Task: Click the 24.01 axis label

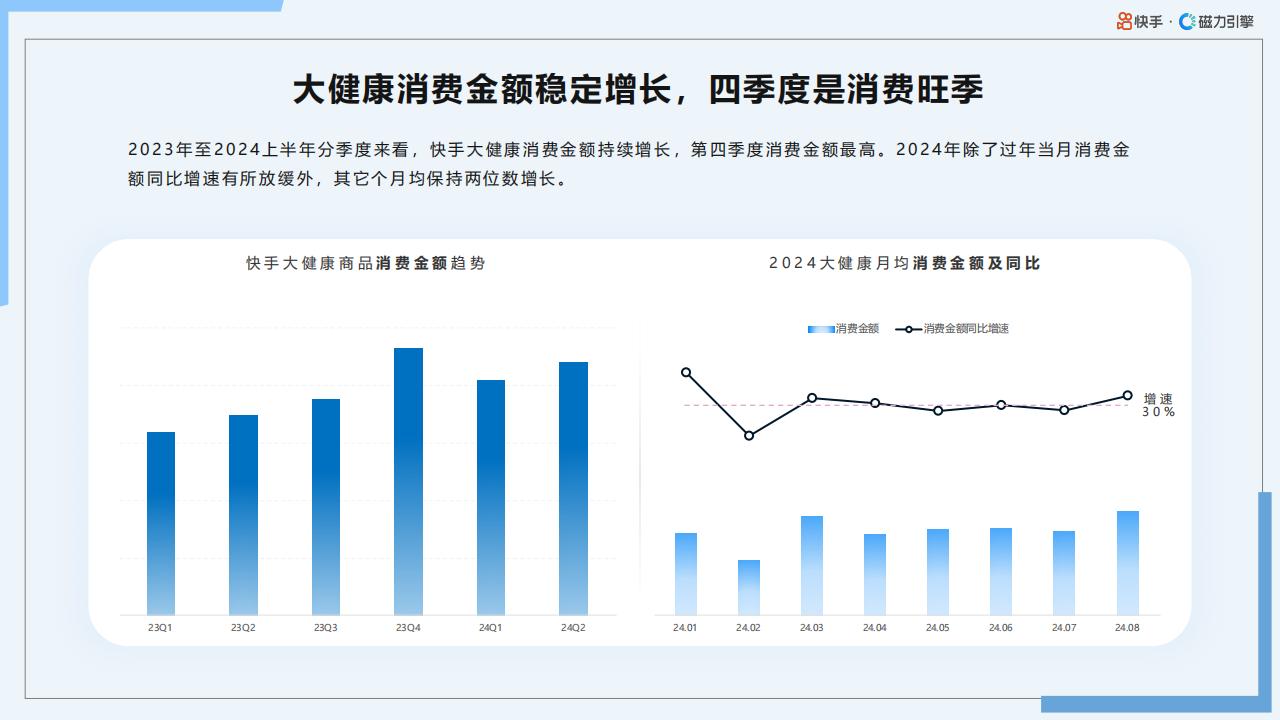Action: coord(685,628)
